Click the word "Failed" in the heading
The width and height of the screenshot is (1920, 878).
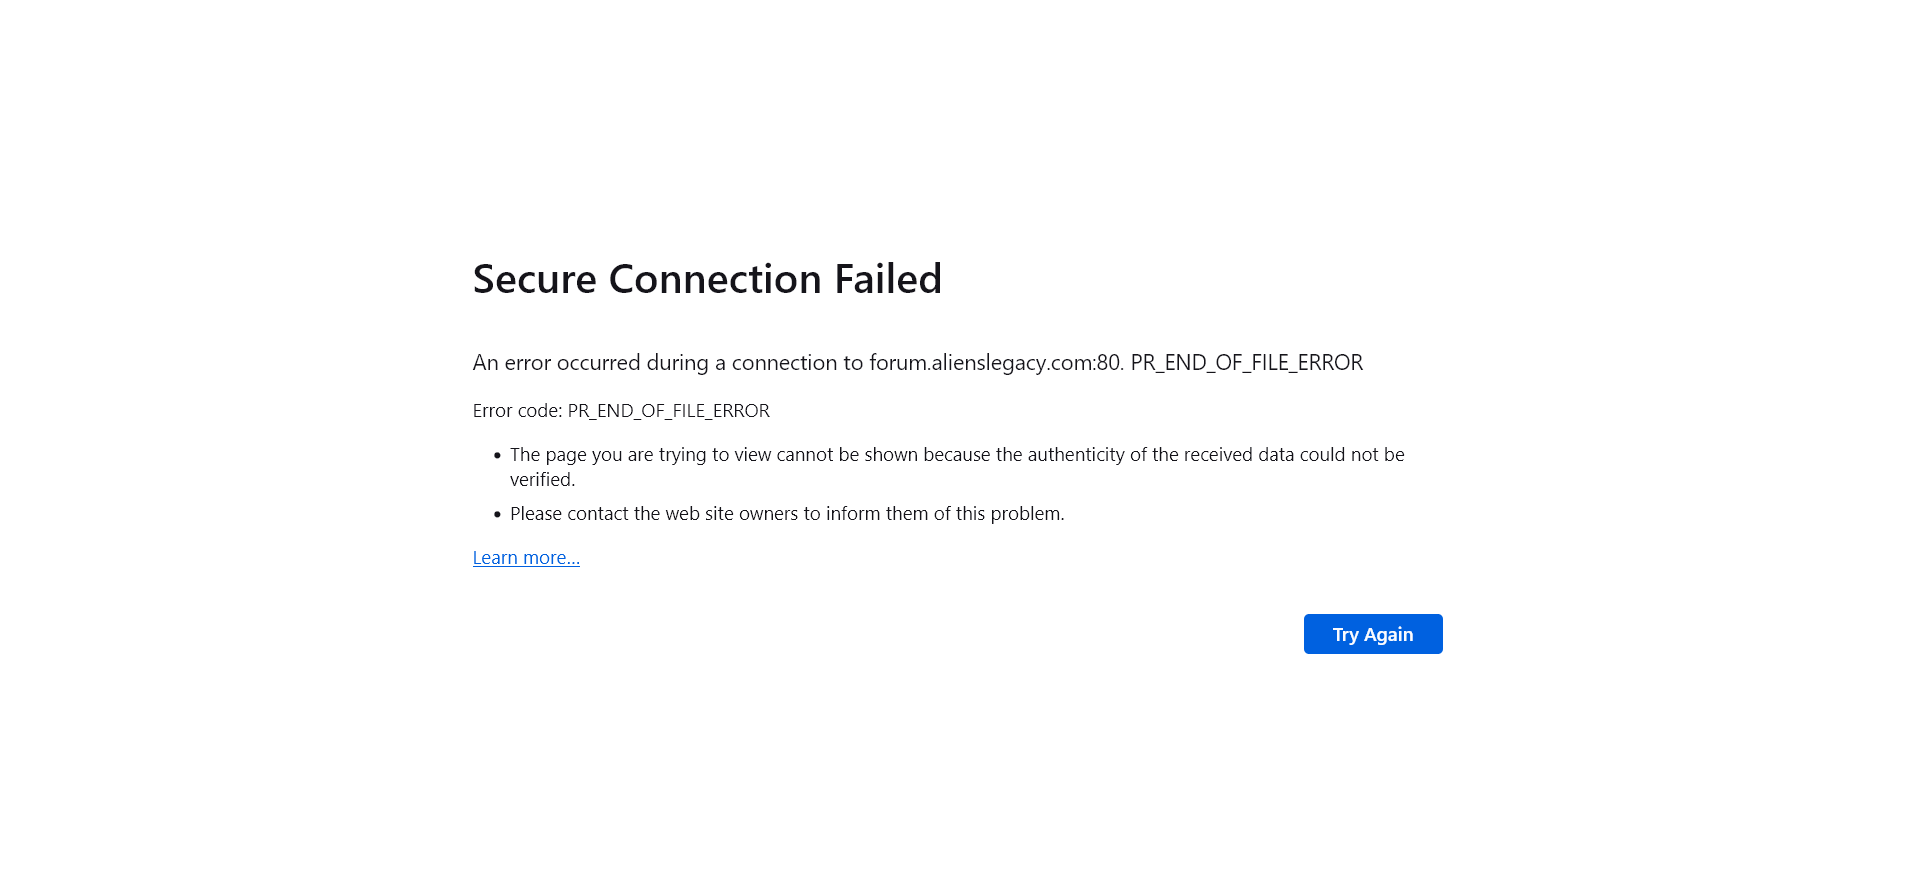tap(887, 279)
